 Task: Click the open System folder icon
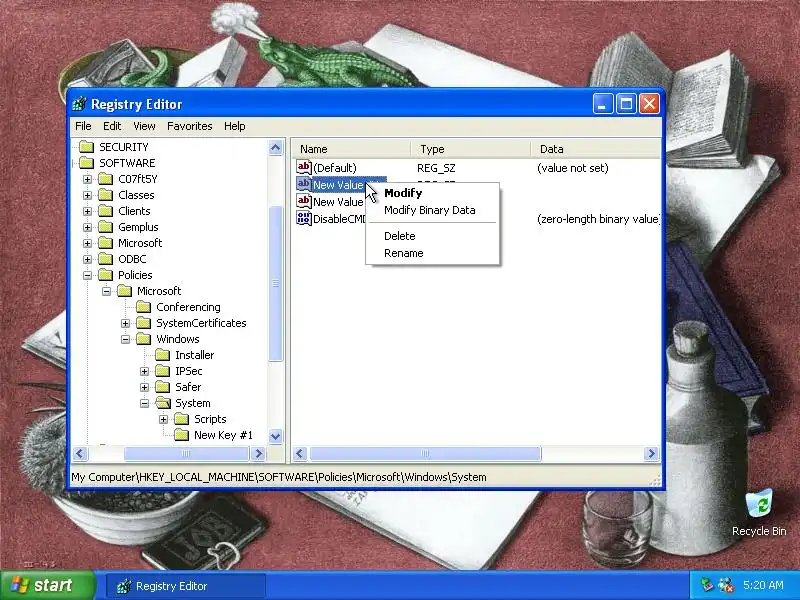tap(163, 403)
